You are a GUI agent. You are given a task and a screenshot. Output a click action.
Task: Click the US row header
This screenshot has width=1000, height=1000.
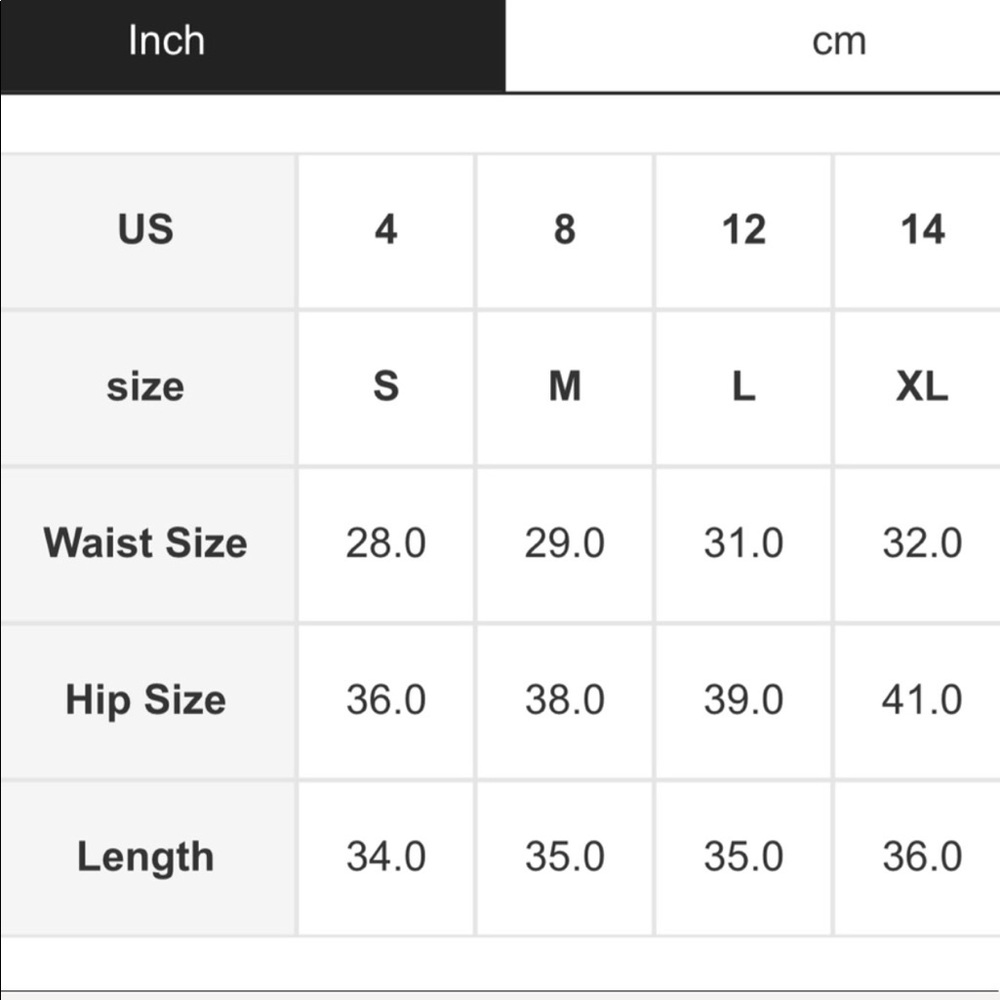146,230
